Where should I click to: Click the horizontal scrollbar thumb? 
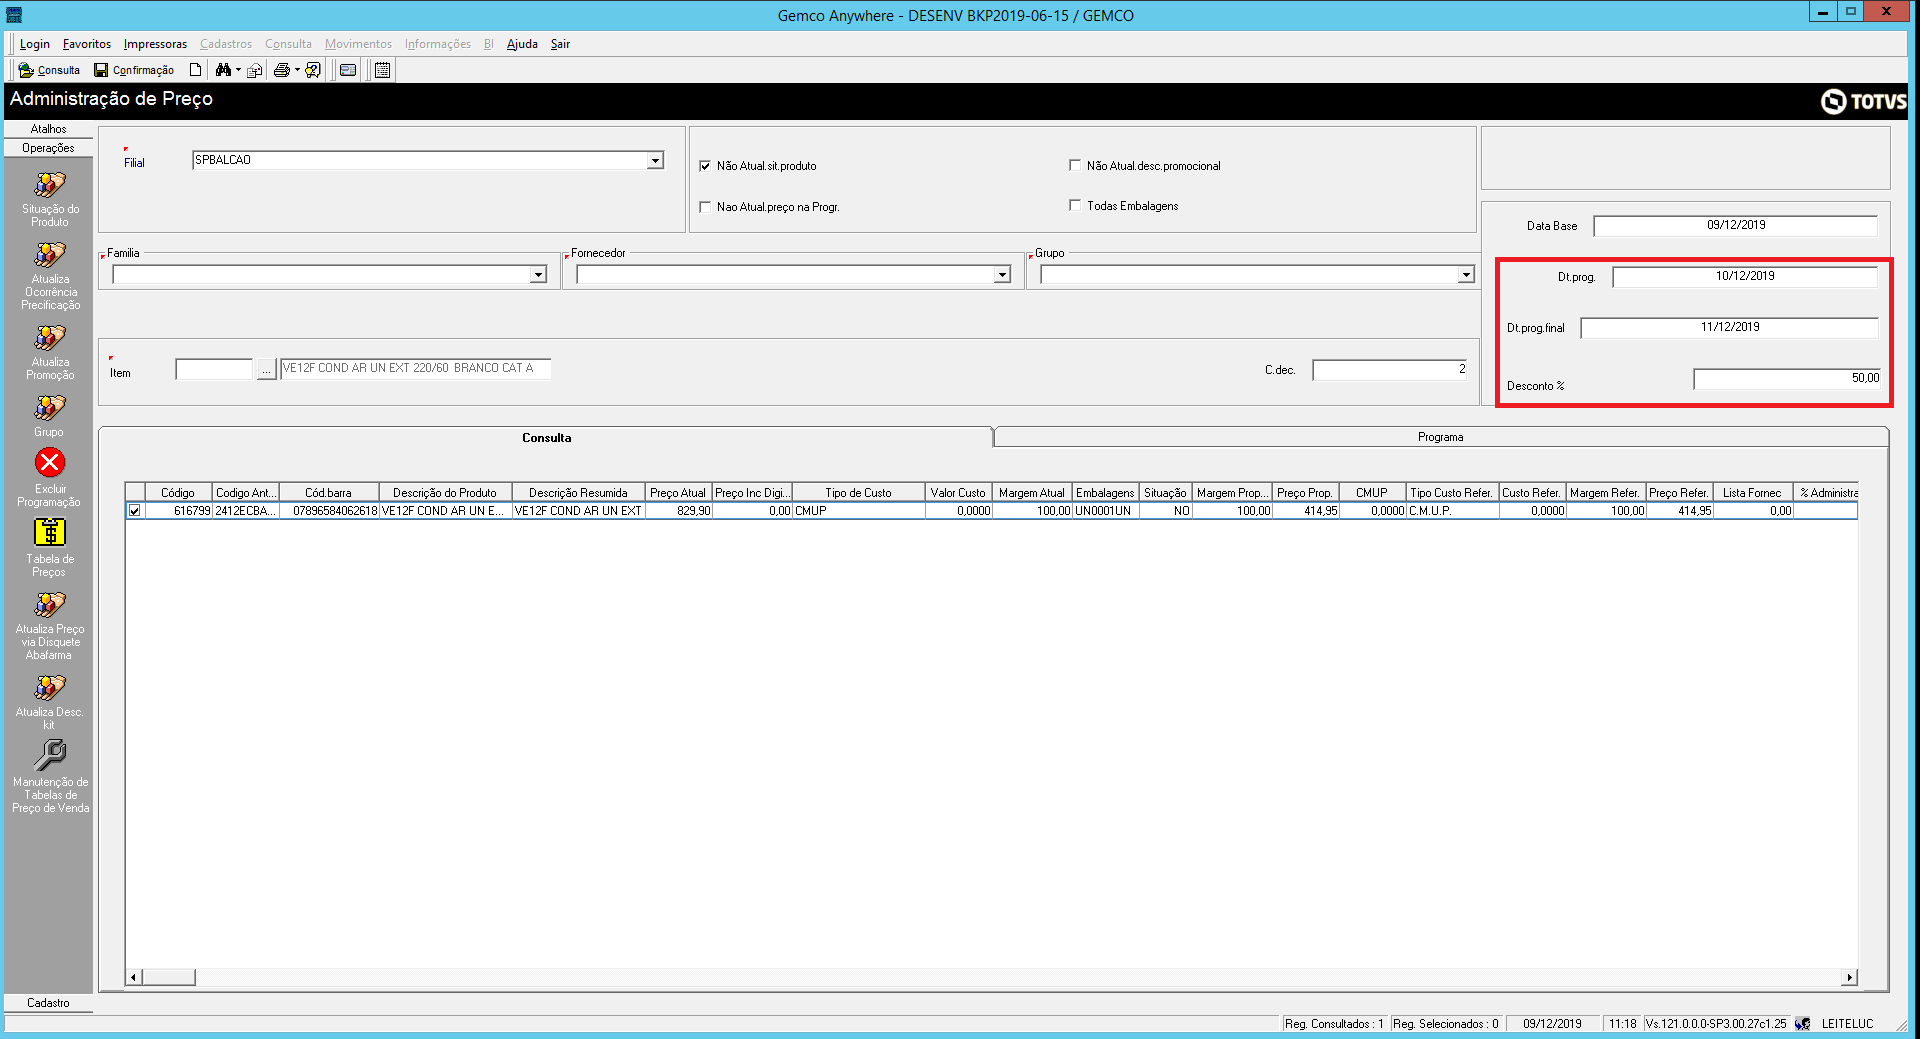click(168, 977)
